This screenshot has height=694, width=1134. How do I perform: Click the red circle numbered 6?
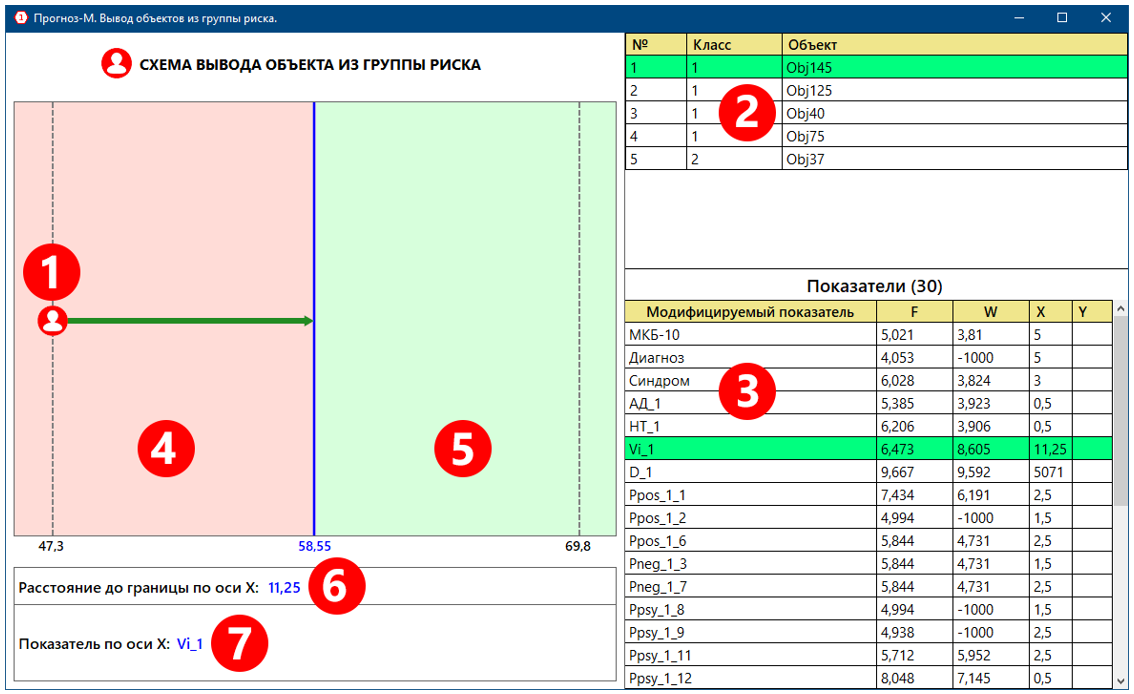(336, 587)
